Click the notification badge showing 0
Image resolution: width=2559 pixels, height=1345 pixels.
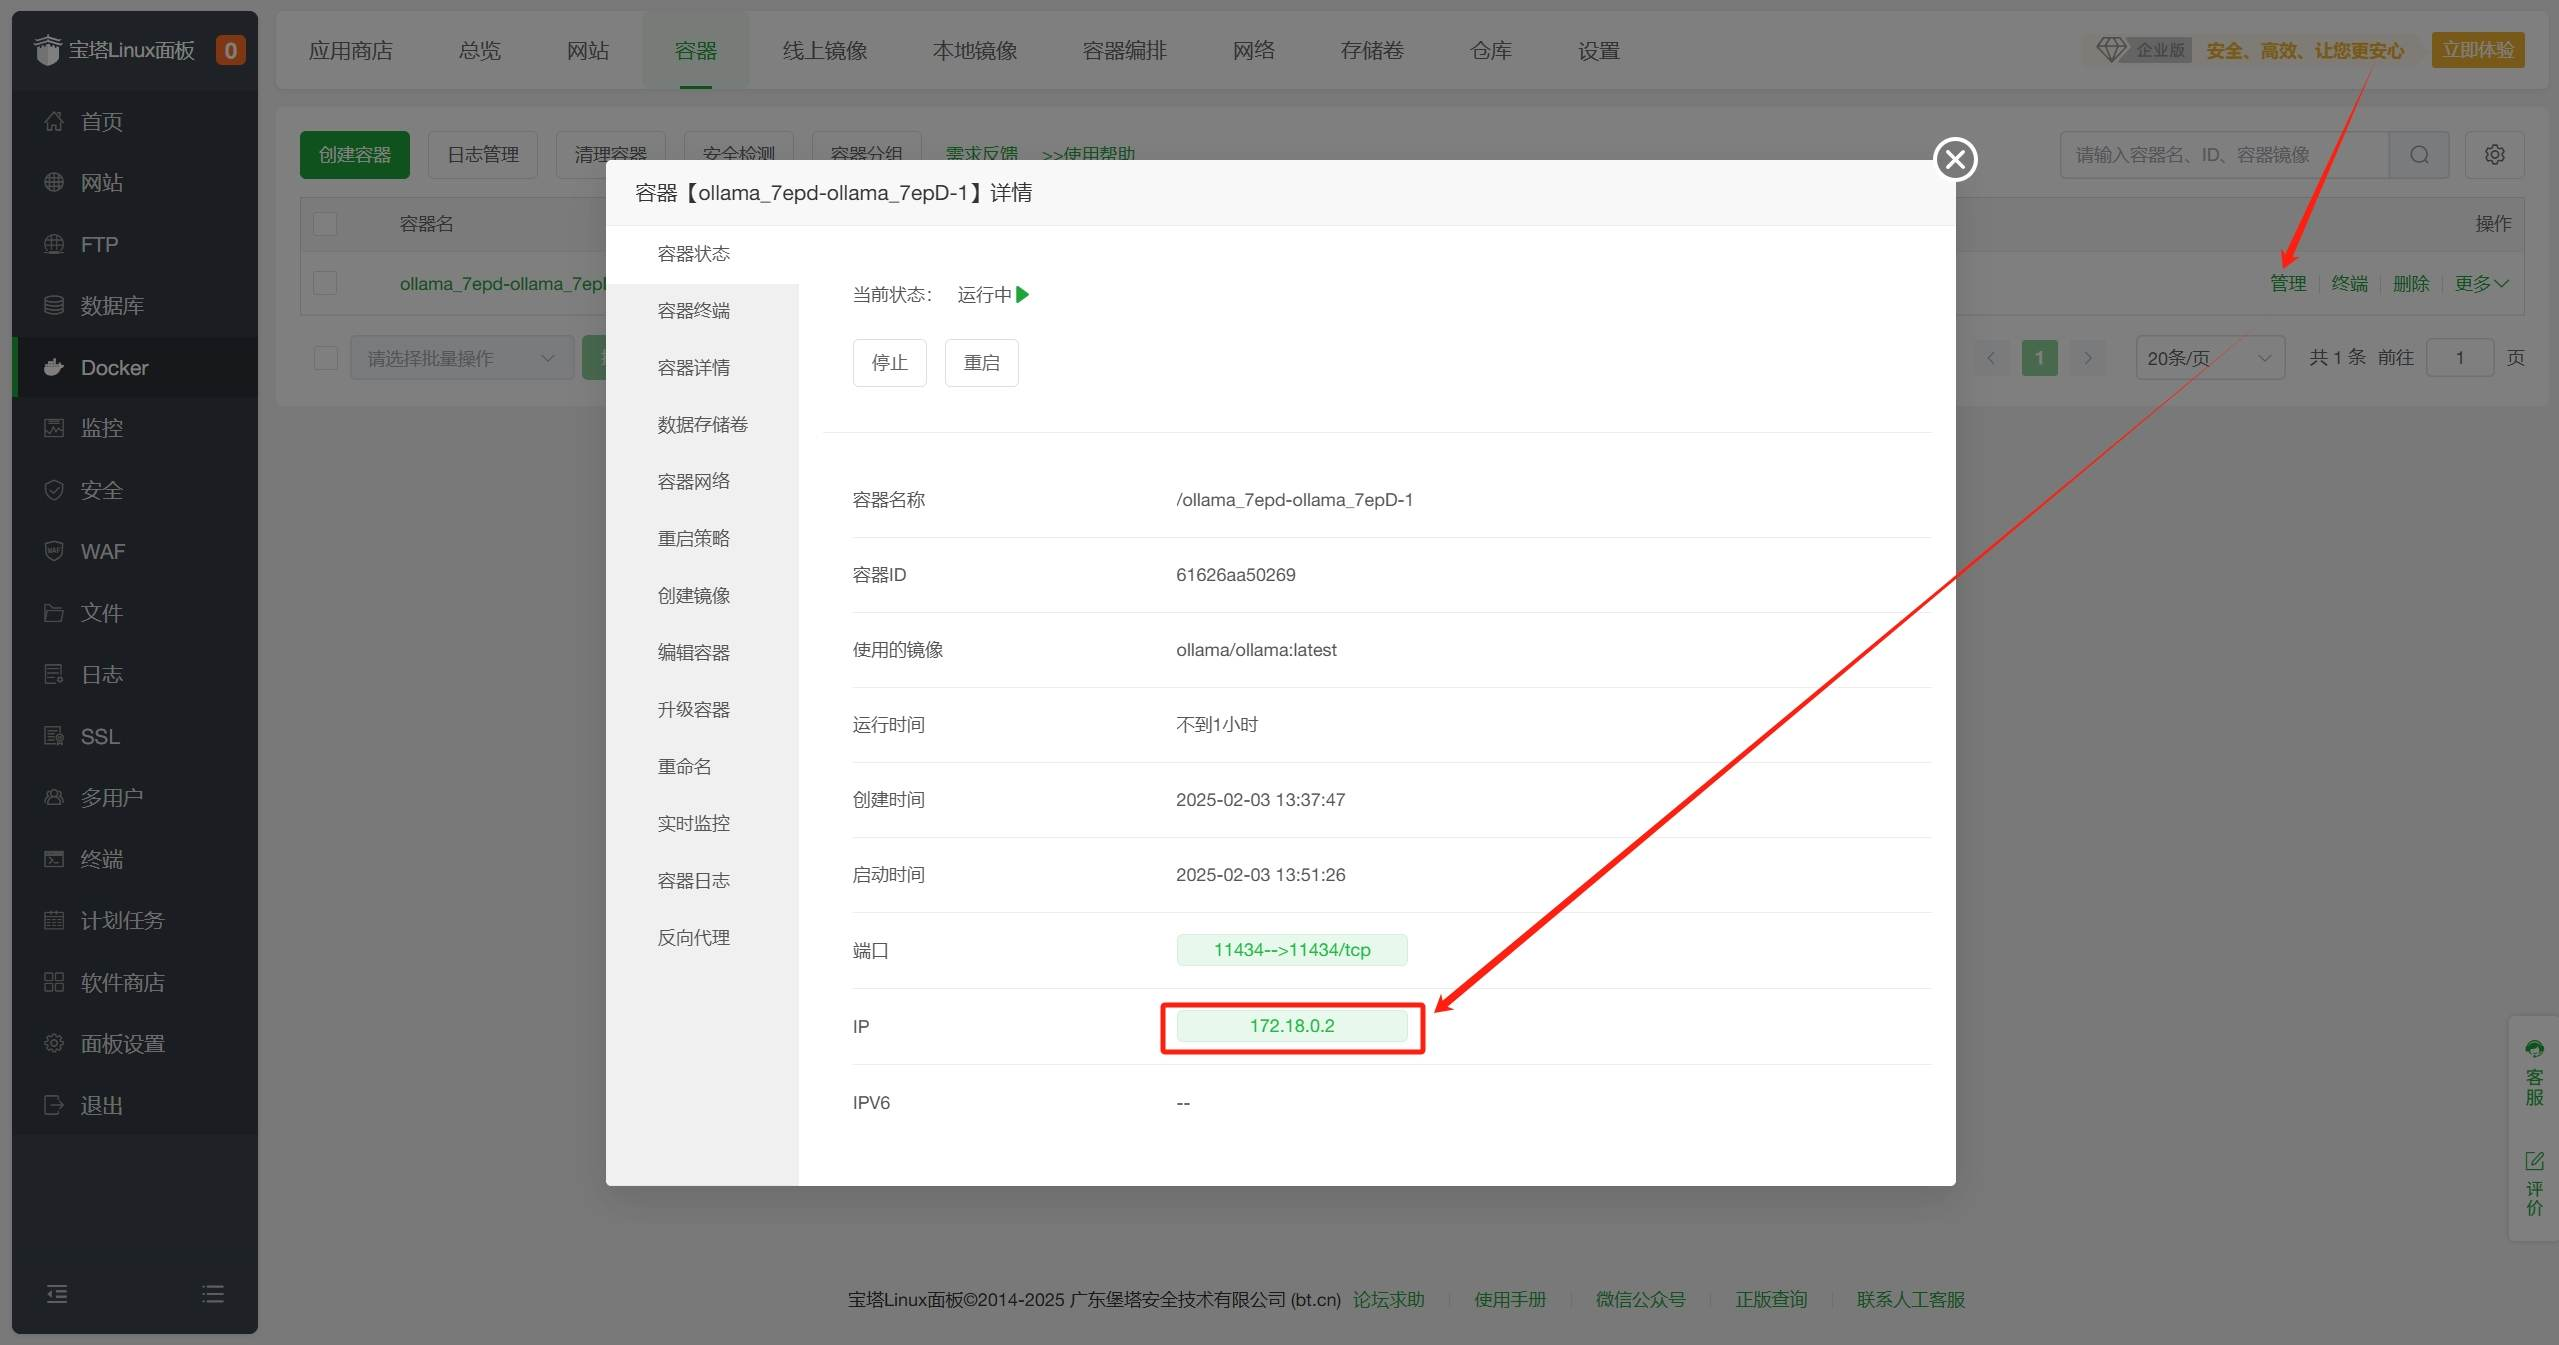point(230,50)
